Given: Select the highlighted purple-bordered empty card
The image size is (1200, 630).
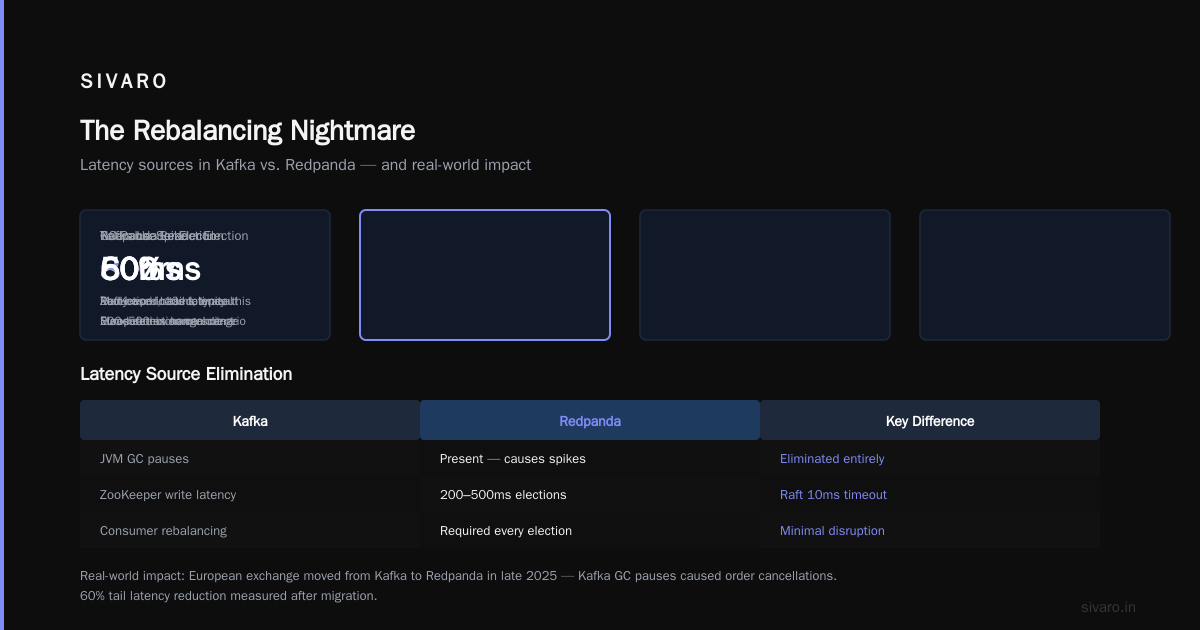Looking at the screenshot, I should [485, 275].
